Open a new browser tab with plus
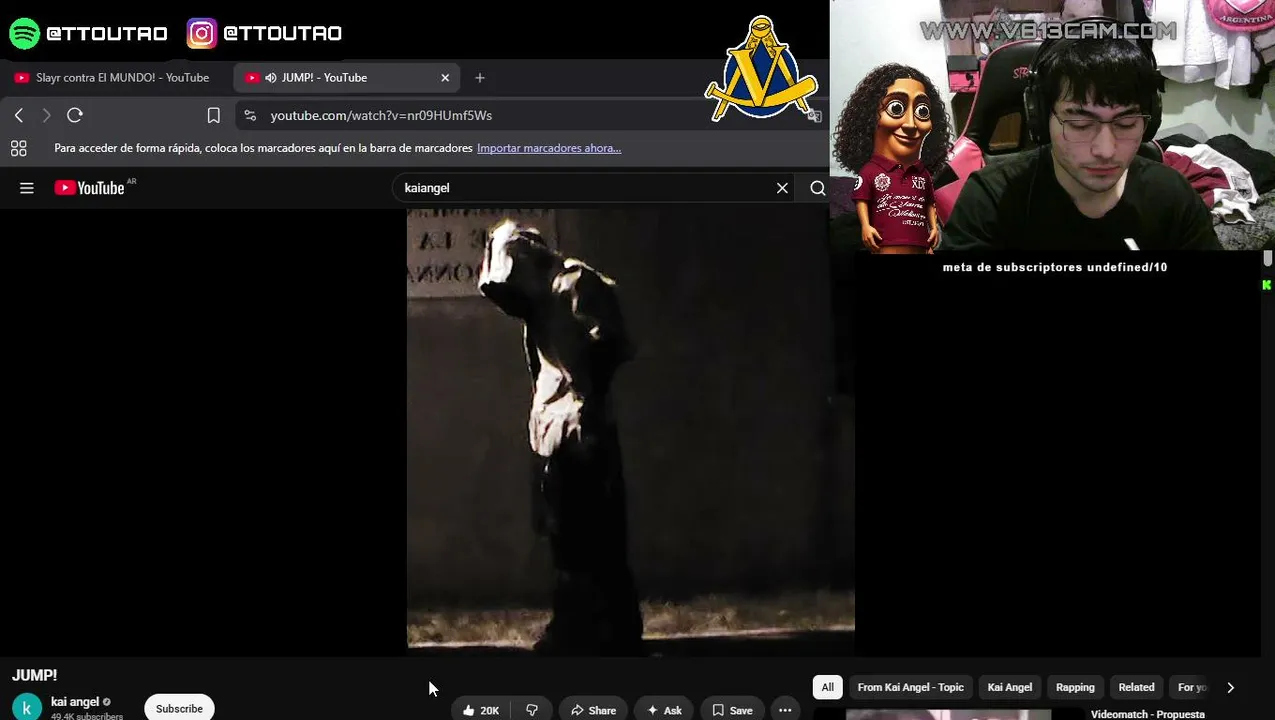Viewport: 1275px width, 720px height. pyautogui.click(x=480, y=78)
